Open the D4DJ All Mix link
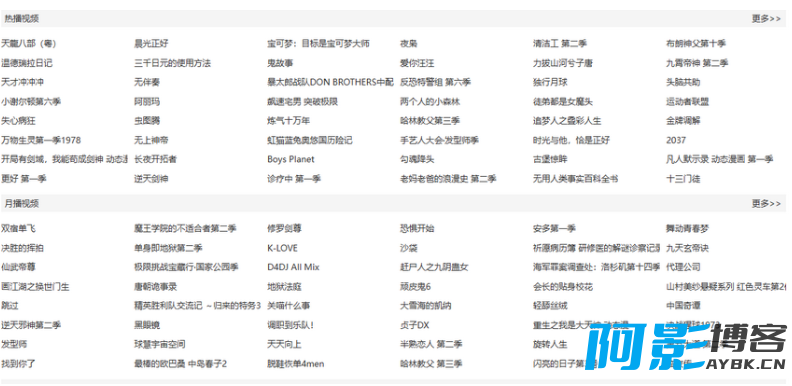 click(x=293, y=267)
